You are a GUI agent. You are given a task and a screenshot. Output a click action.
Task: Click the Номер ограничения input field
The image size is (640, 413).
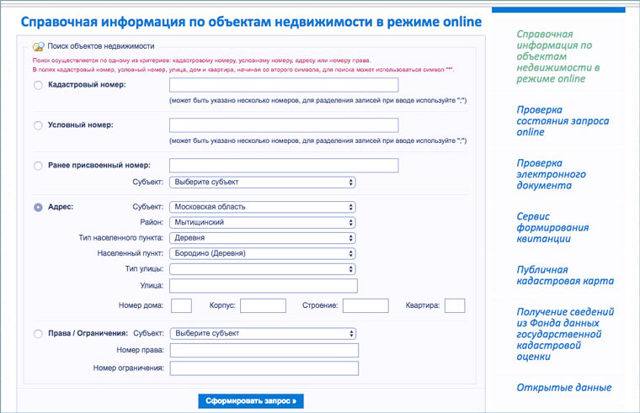point(264,368)
